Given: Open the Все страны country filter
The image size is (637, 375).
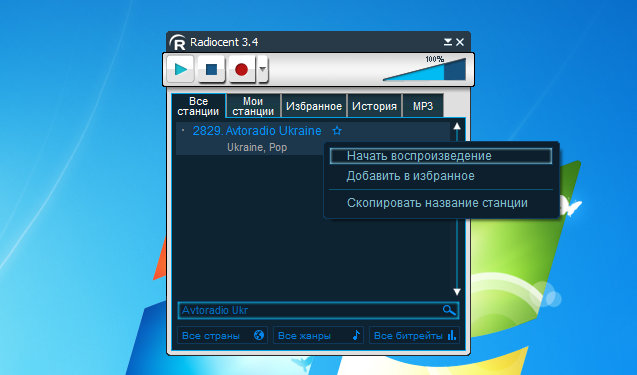Looking at the screenshot, I should click(x=222, y=336).
